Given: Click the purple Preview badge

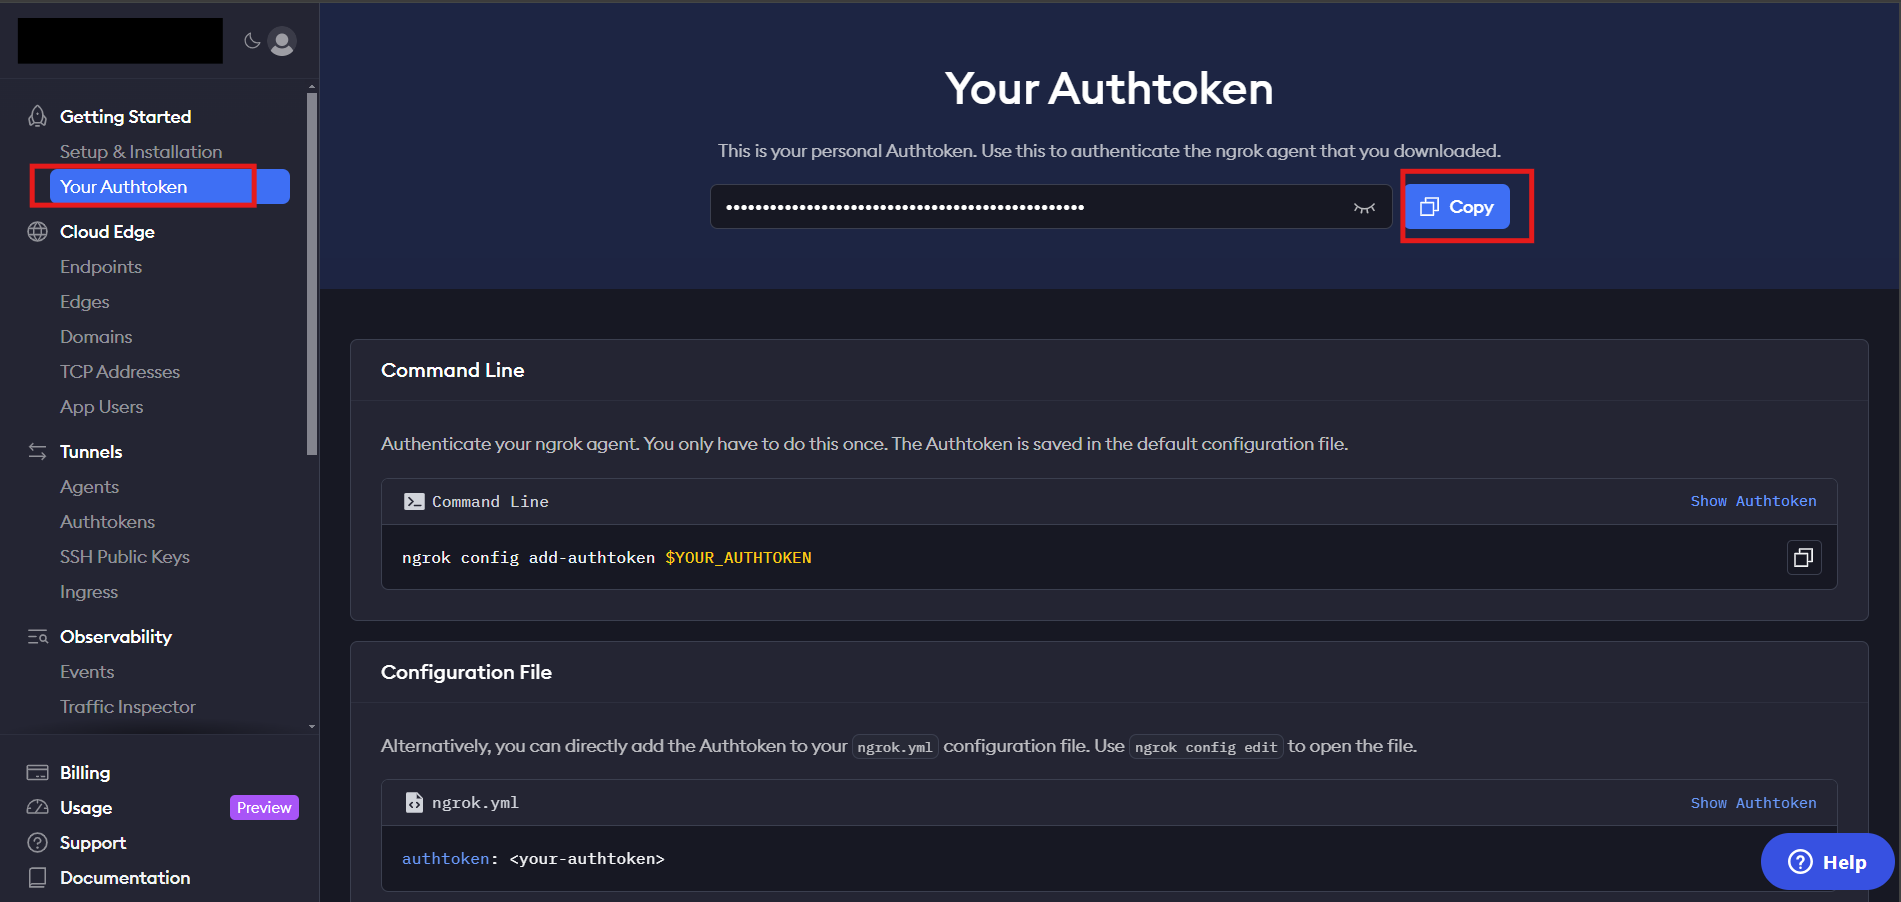Looking at the screenshot, I should click(264, 807).
